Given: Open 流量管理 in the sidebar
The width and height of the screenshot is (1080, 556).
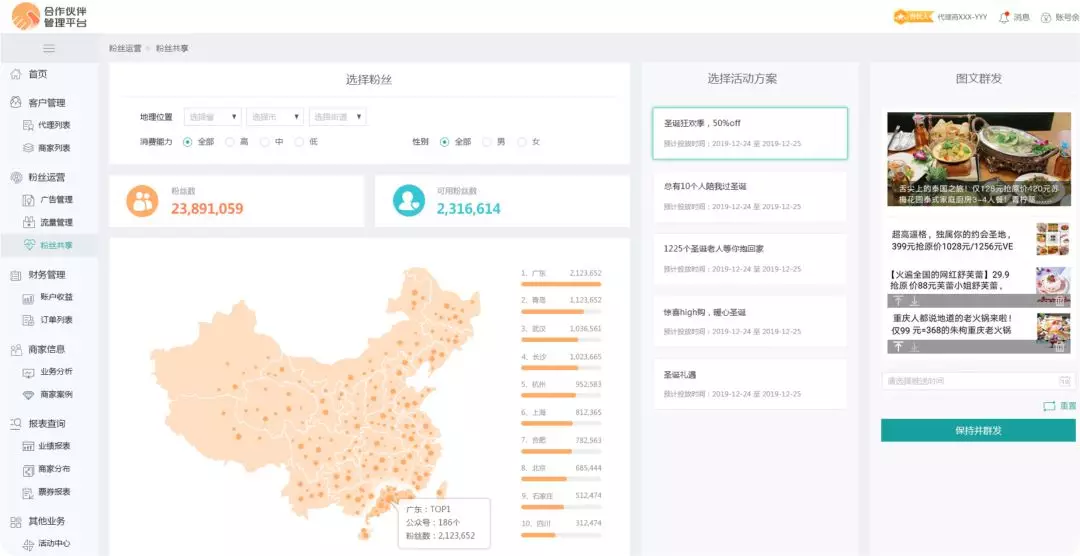Looking at the screenshot, I should tap(48, 223).
